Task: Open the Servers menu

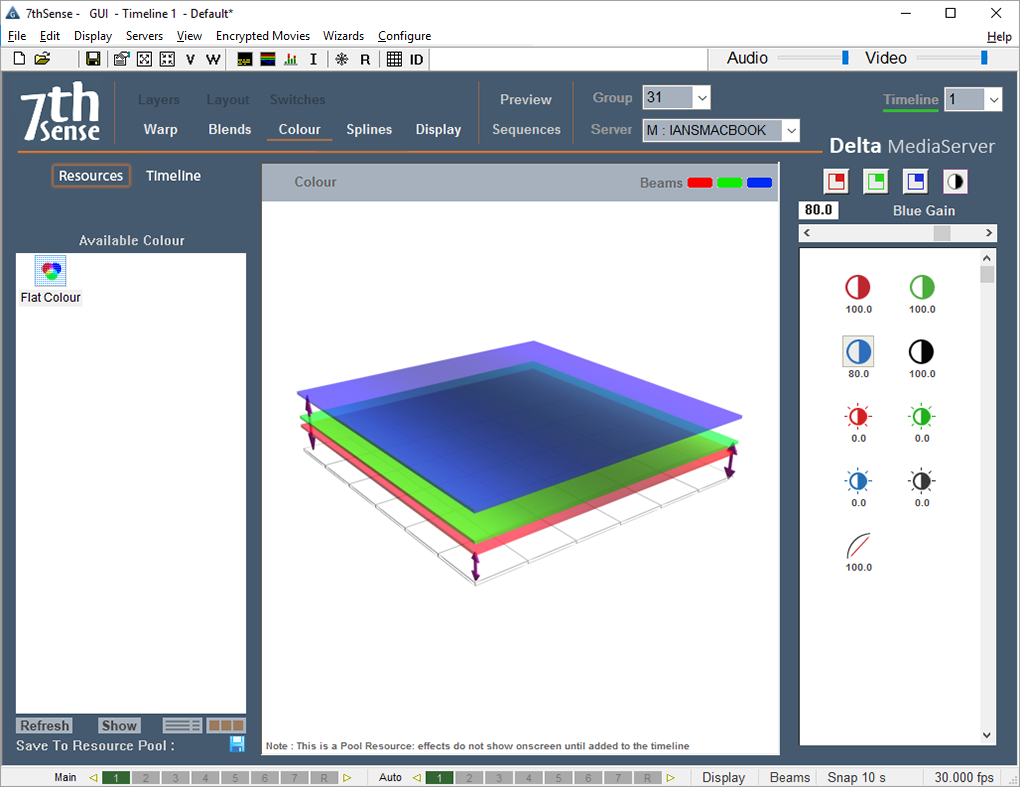Action: click(144, 36)
